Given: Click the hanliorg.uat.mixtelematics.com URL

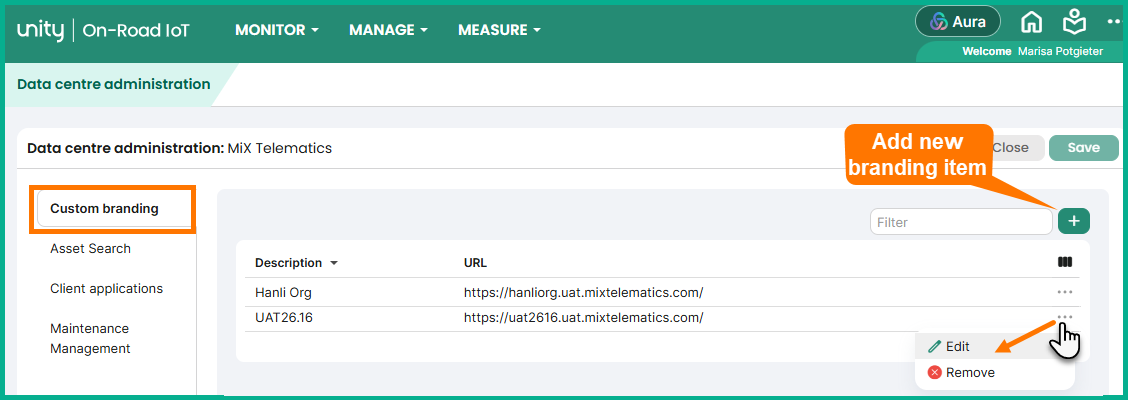Looking at the screenshot, I should (x=583, y=293).
